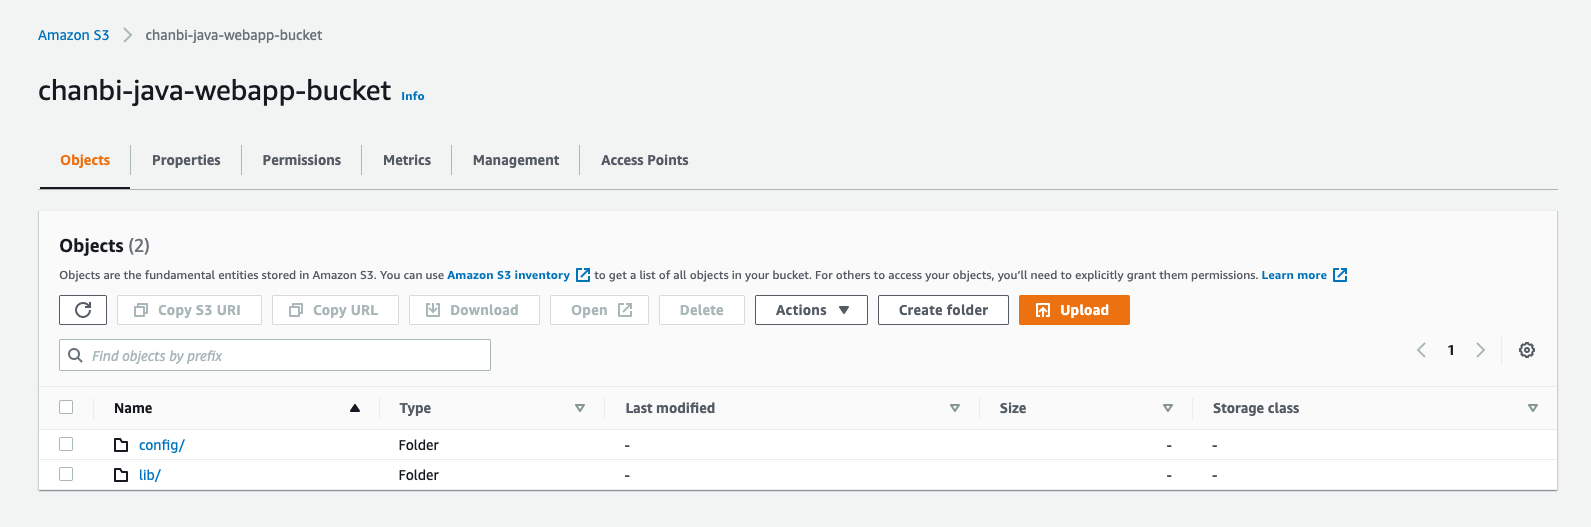
Task: Click the Delete button
Action: 702,310
